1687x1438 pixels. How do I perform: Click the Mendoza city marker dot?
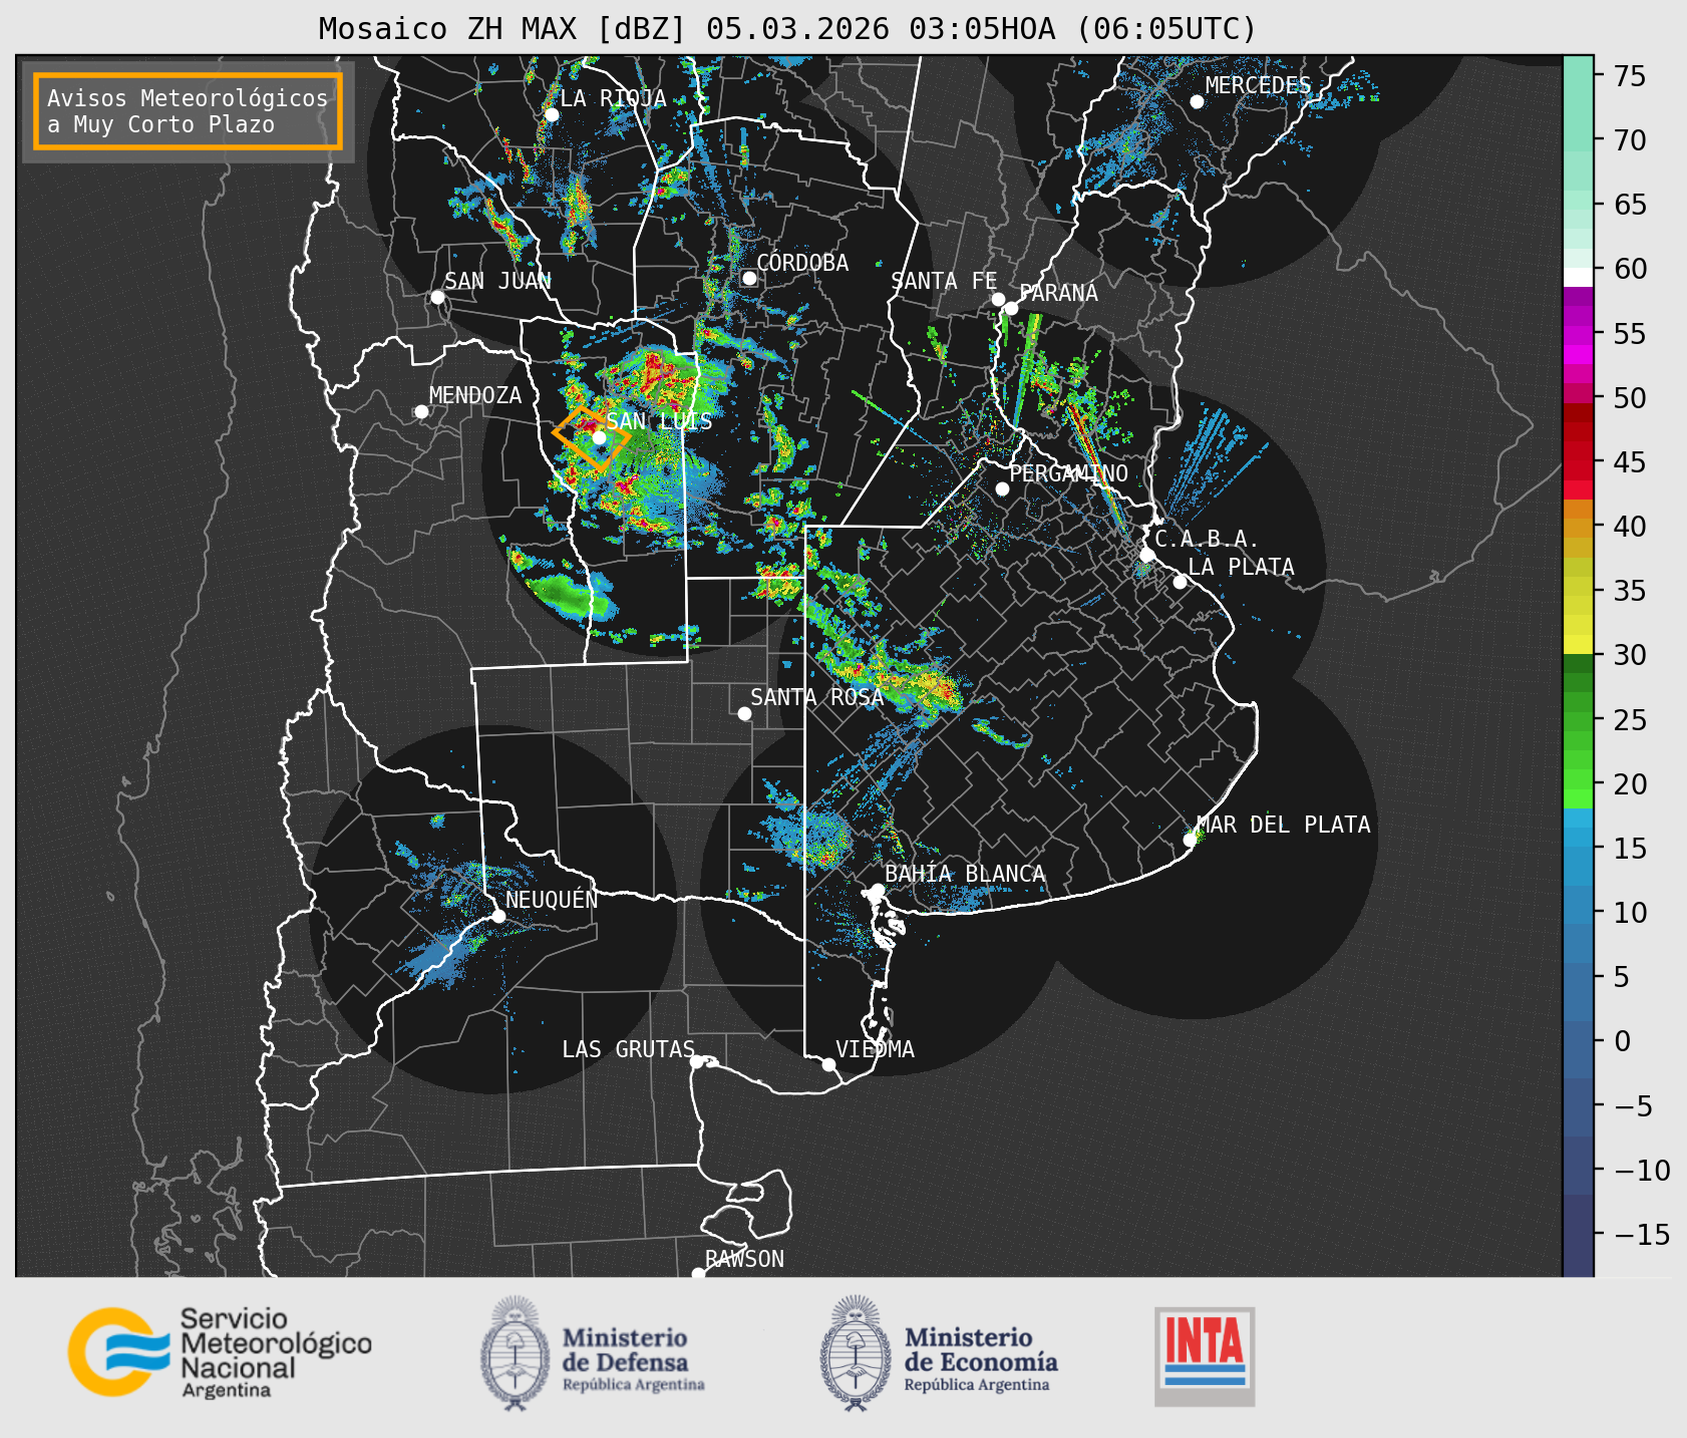pos(421,412)
